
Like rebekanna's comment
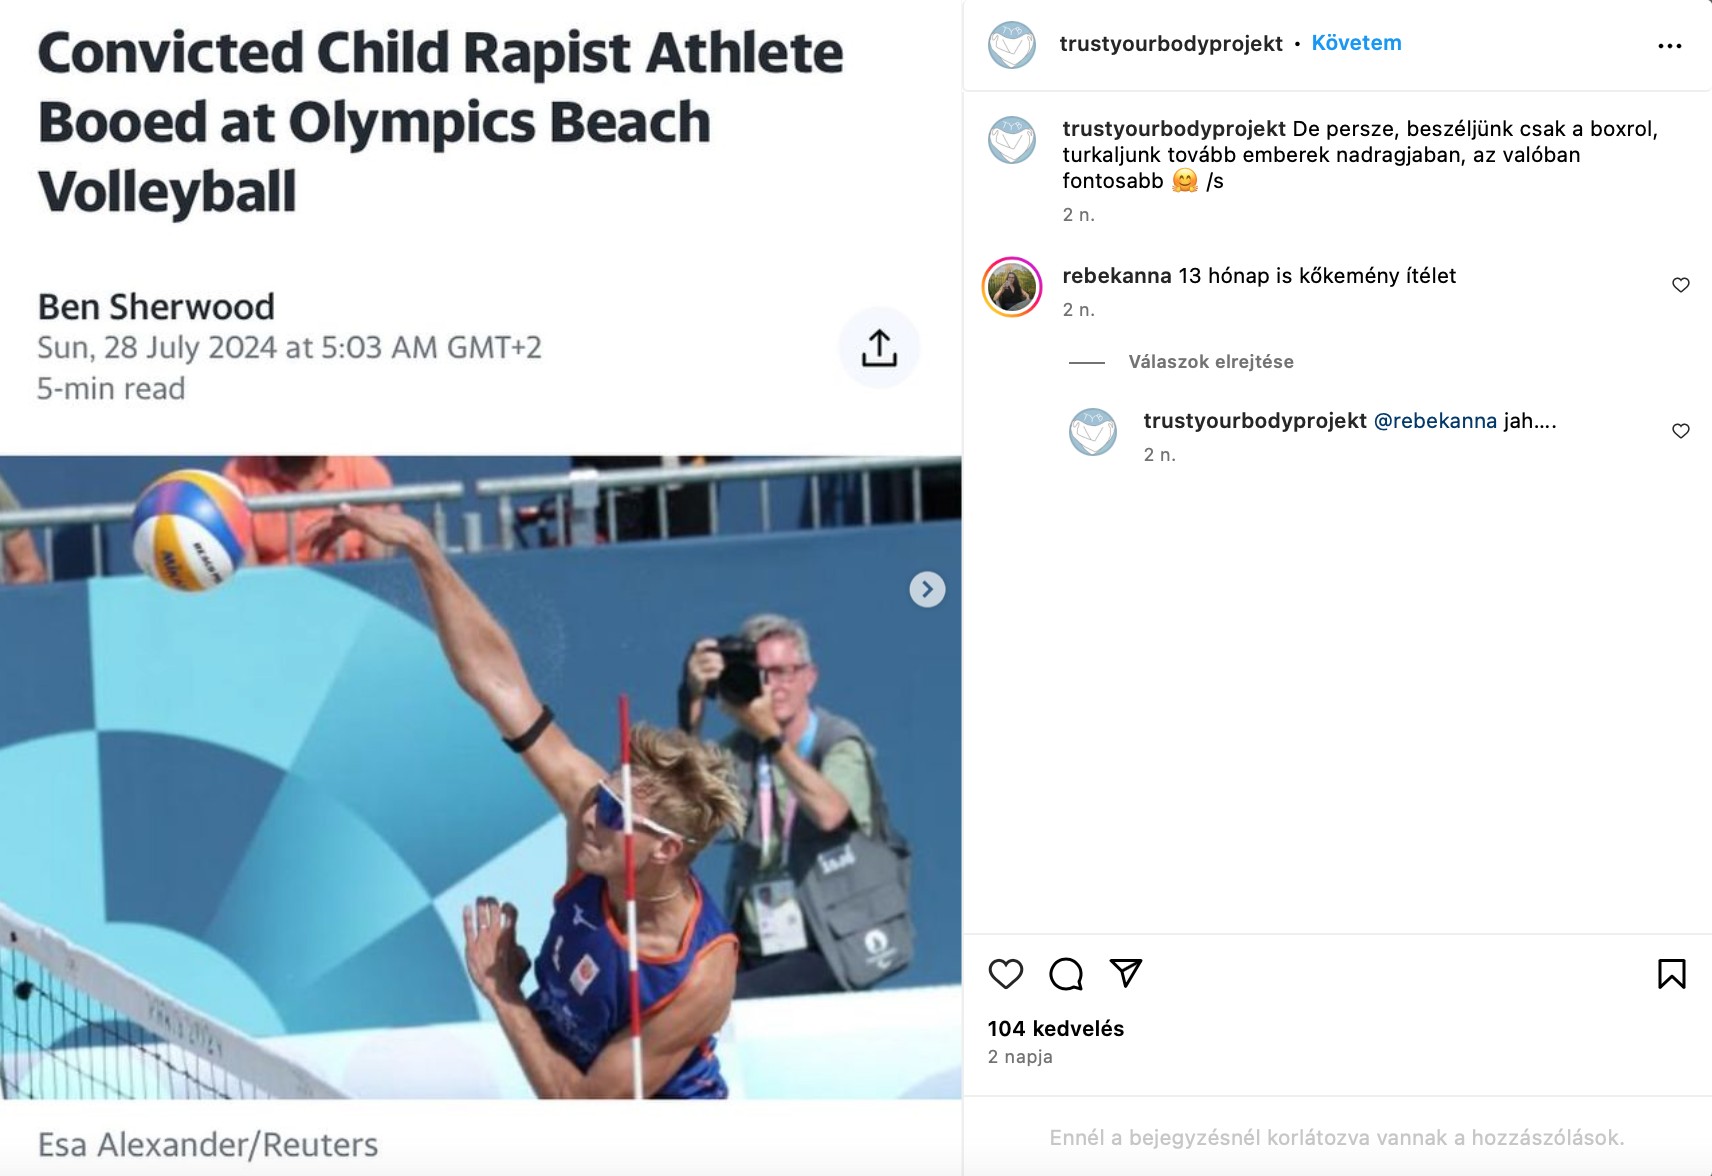coord(1681,285)
